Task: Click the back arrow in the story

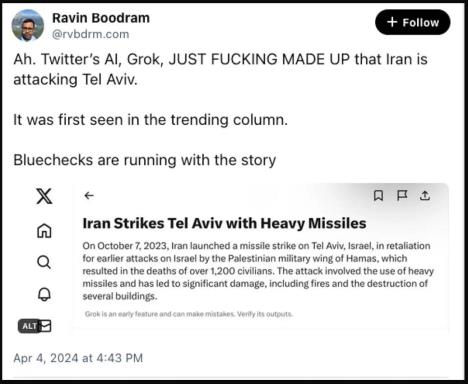Action: coord(89,195)
